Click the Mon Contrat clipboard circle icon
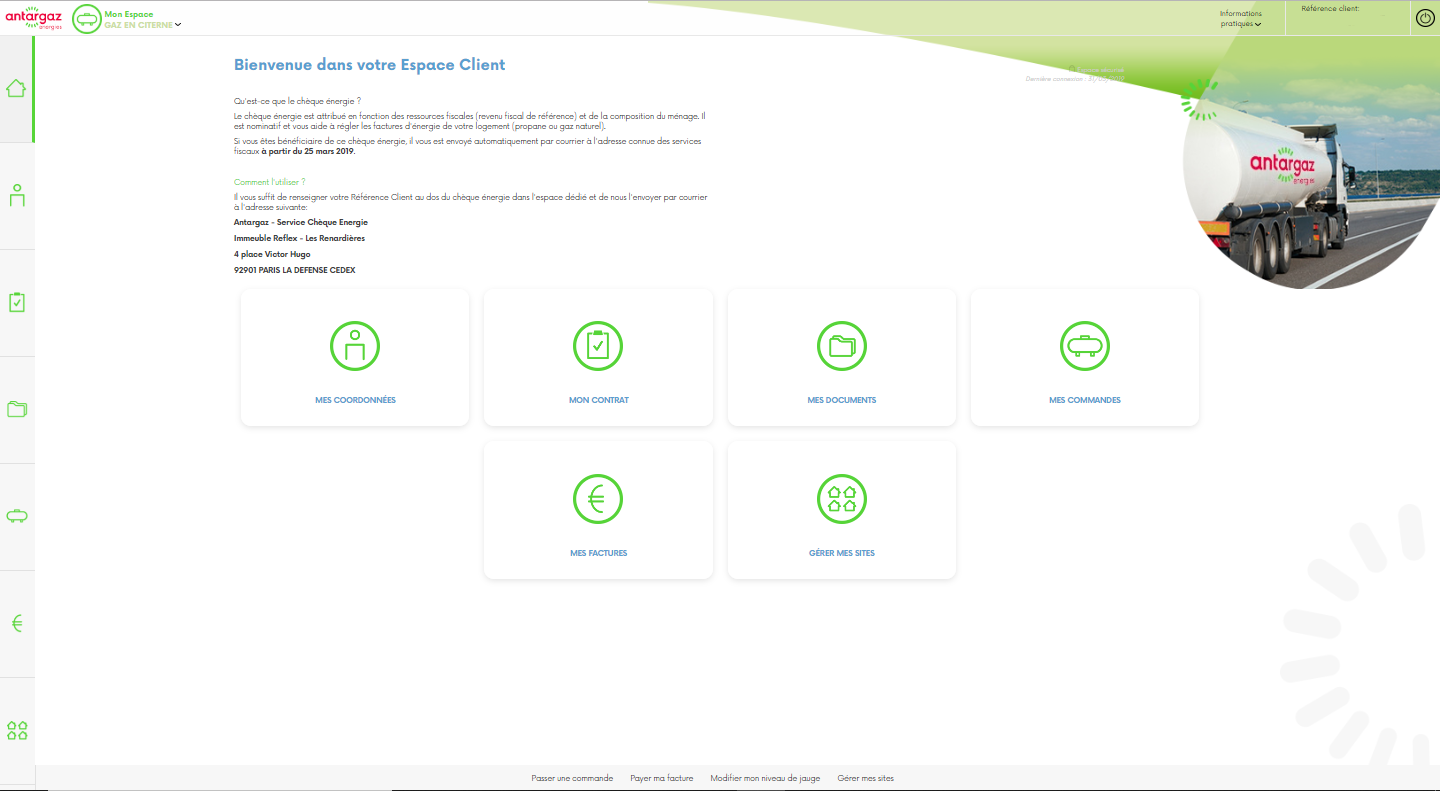This screenshot has height=791, width=1440. (598, 346)
